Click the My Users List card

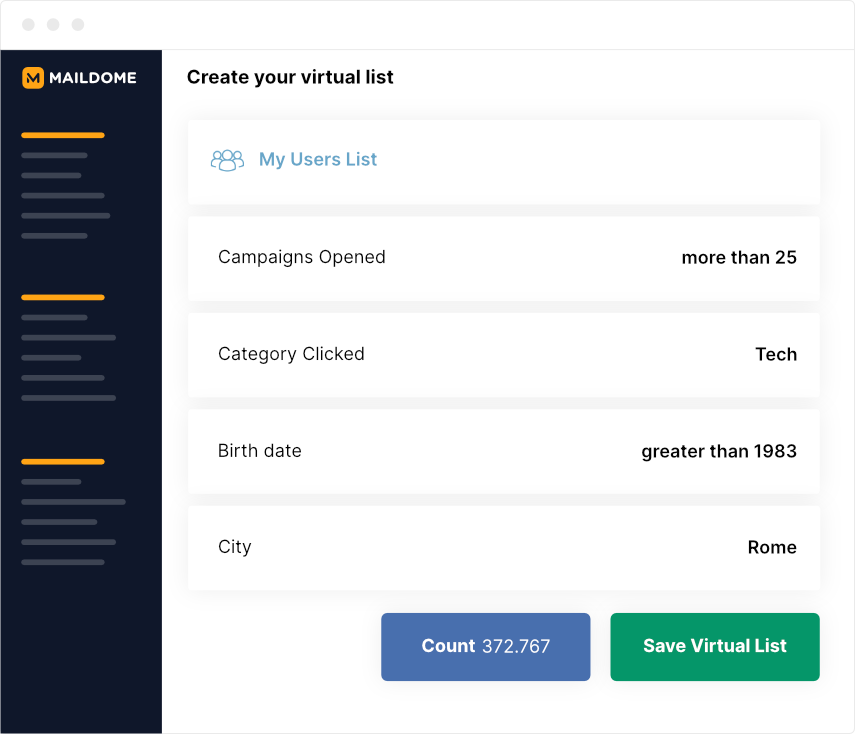504,162
